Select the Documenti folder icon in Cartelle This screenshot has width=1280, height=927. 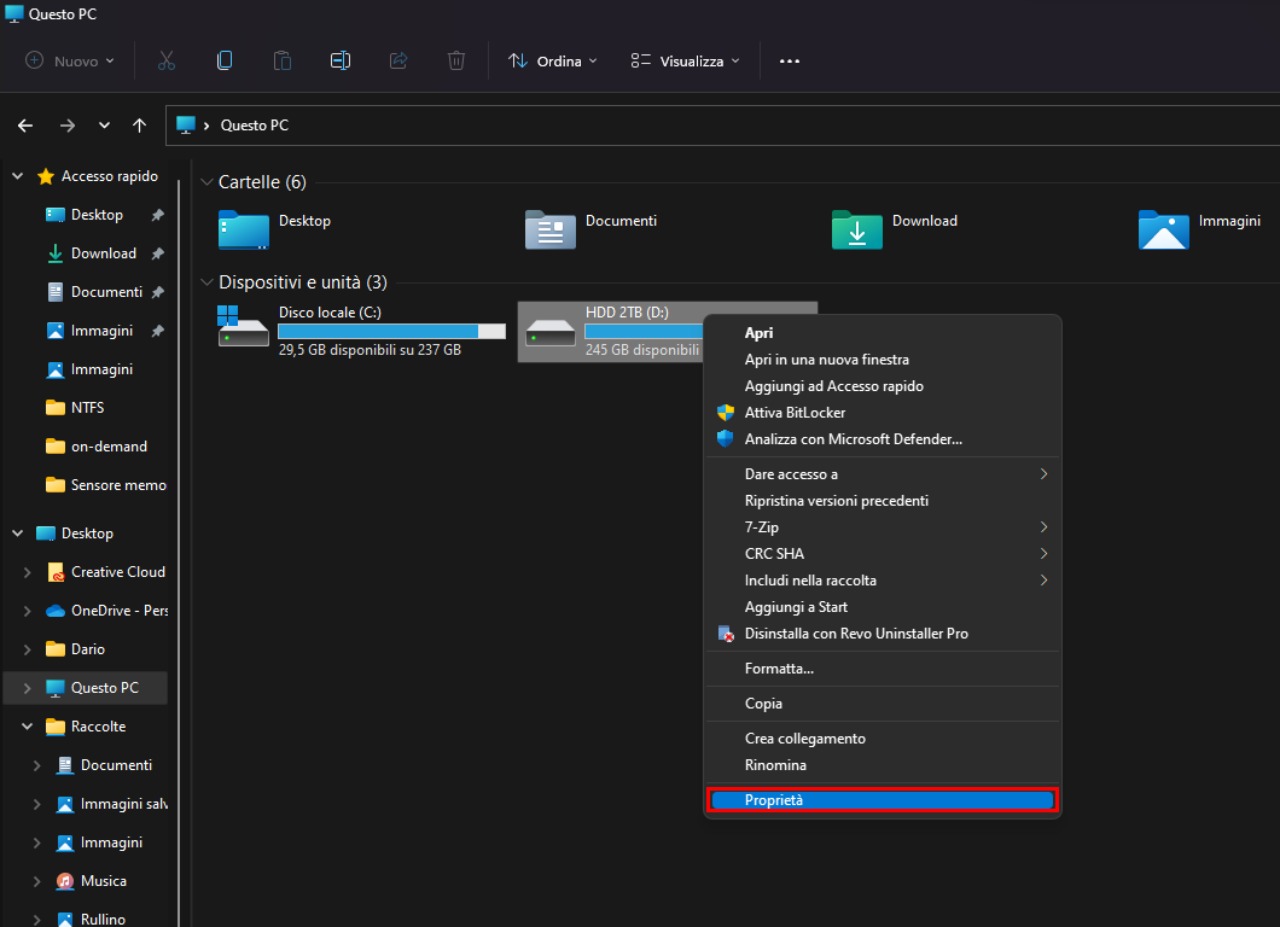pyautogui.click(x=550, y=230)
